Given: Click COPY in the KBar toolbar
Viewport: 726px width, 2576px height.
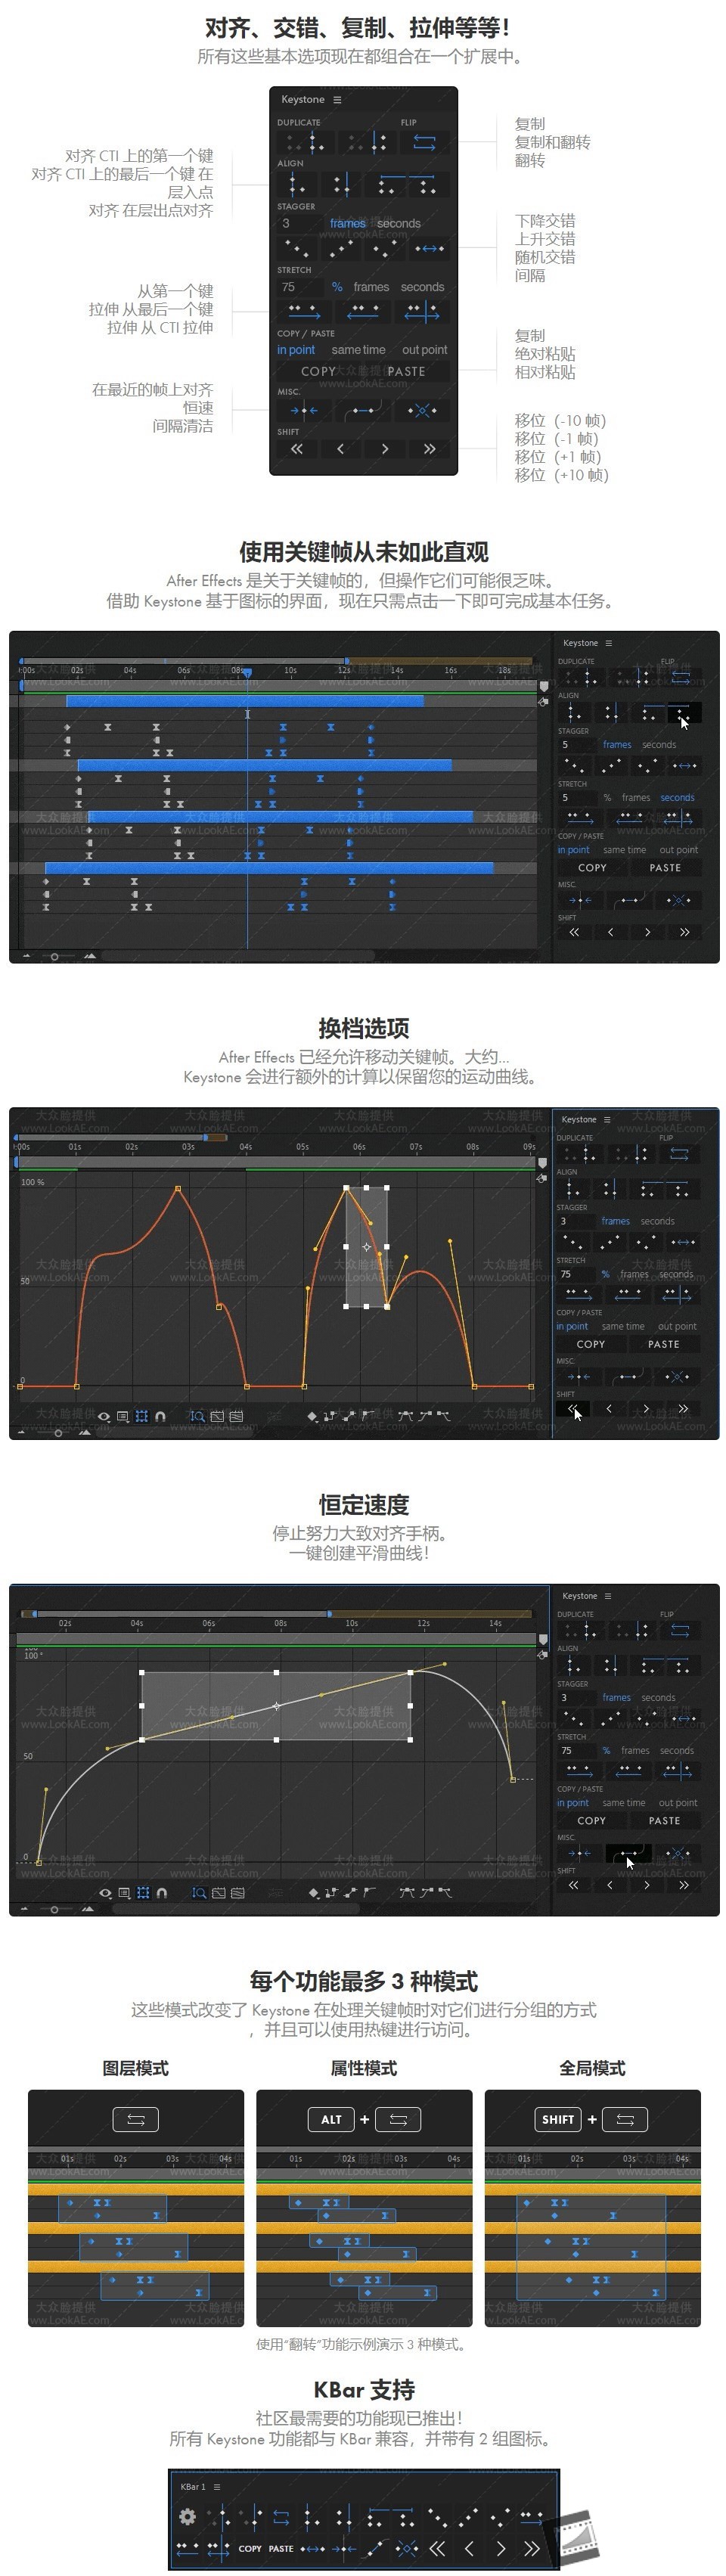Looking at the screenshot, I should tap(250, 2548).
